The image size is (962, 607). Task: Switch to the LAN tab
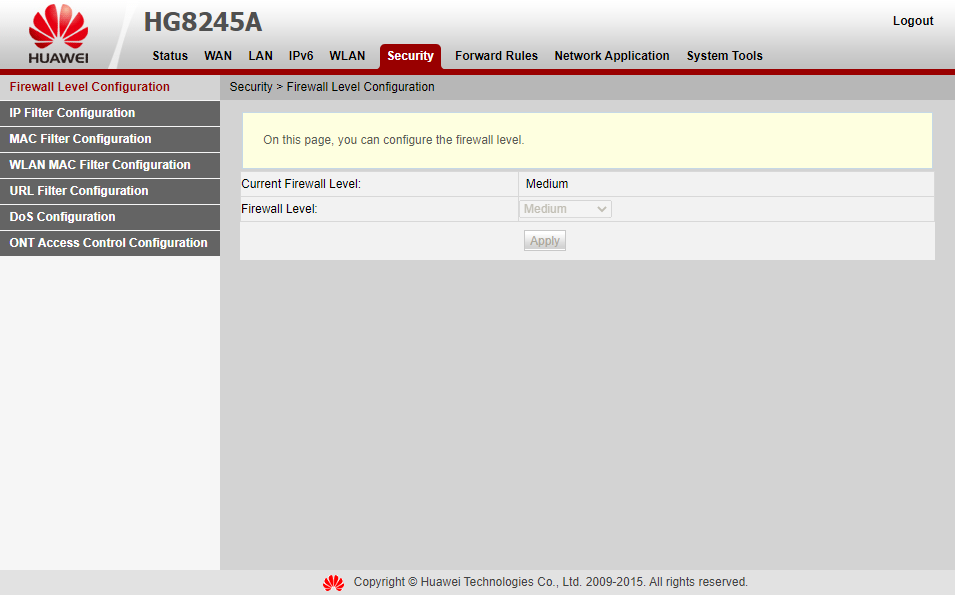(x=260, y=56)
